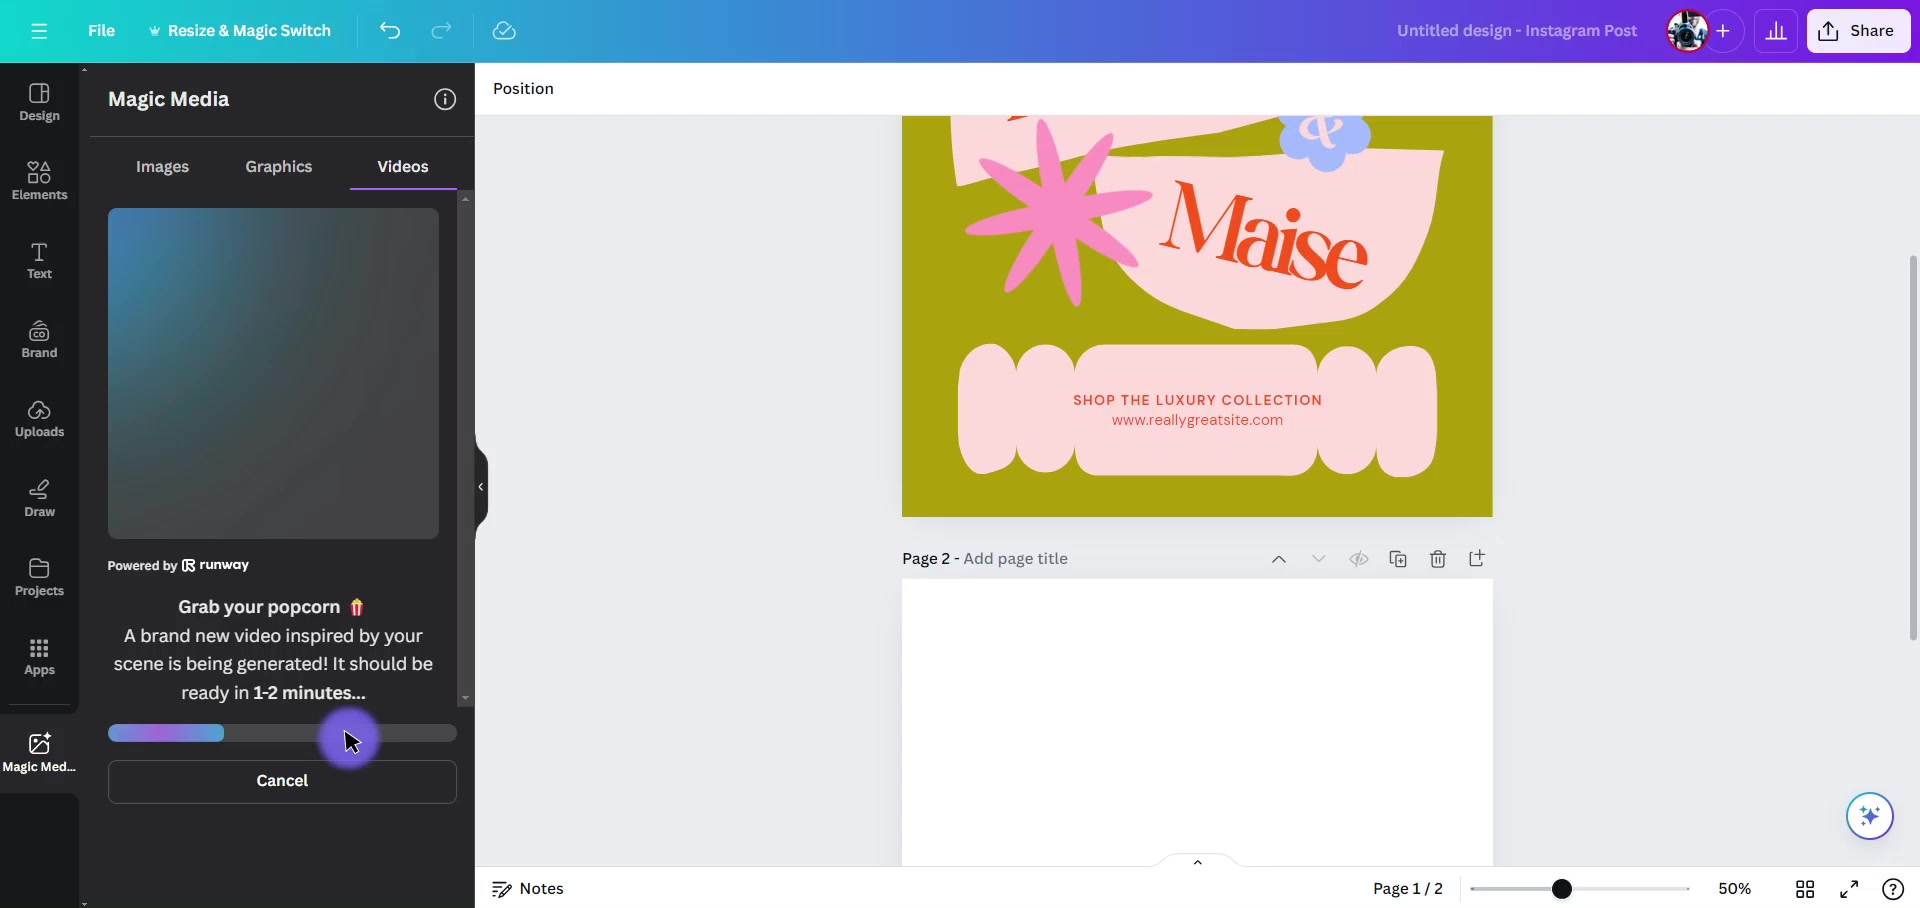The image size is (1920, 908).
Task: Move page 2 down with chevron
Action: click(1319, 559)
